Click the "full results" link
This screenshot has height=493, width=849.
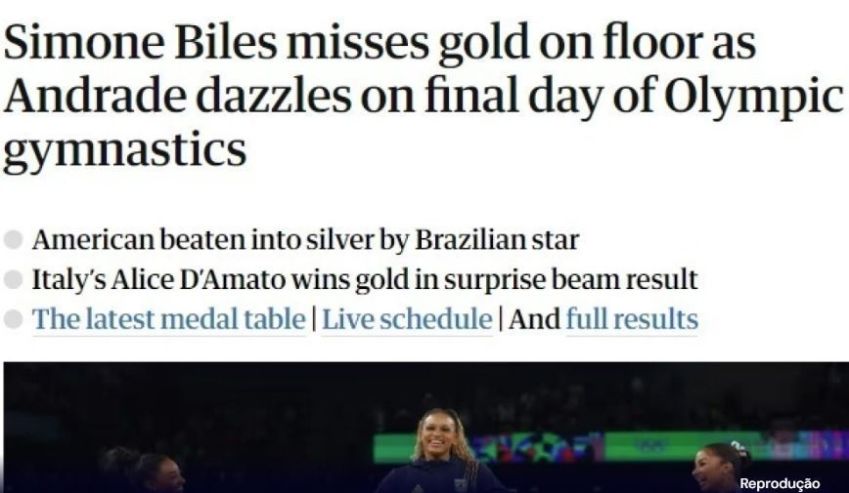coord(632,320)
